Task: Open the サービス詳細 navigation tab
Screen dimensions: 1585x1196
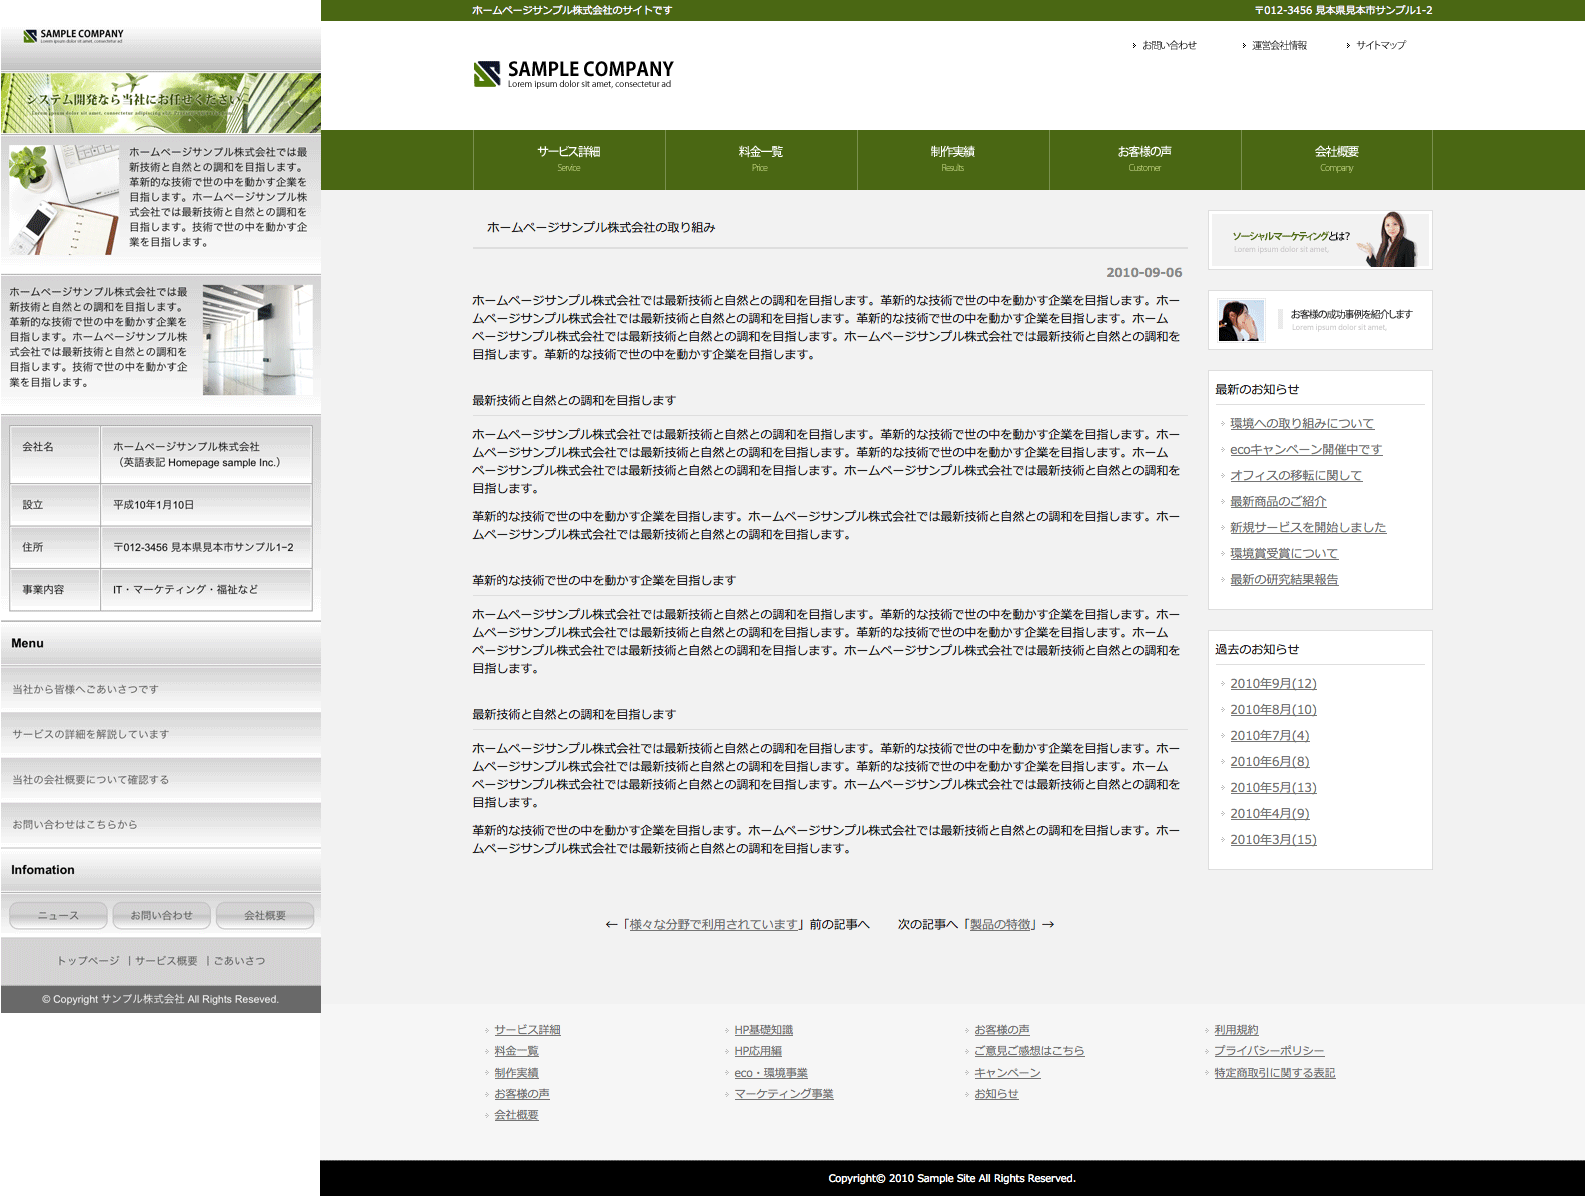Action: pos(568,159)
